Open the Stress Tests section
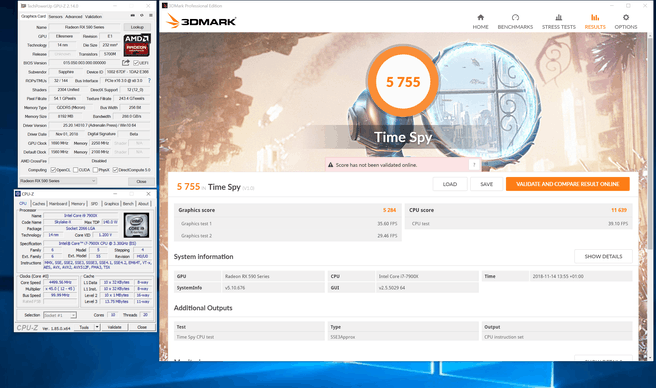 559,22
